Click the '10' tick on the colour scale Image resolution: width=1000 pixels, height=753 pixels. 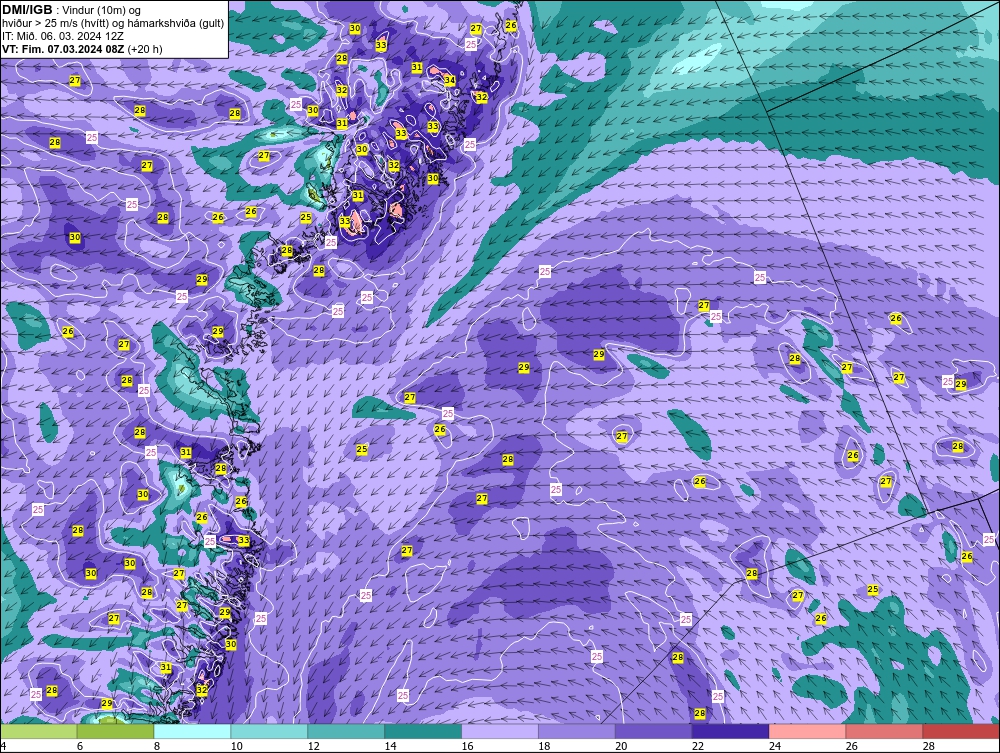pos(237,746)
